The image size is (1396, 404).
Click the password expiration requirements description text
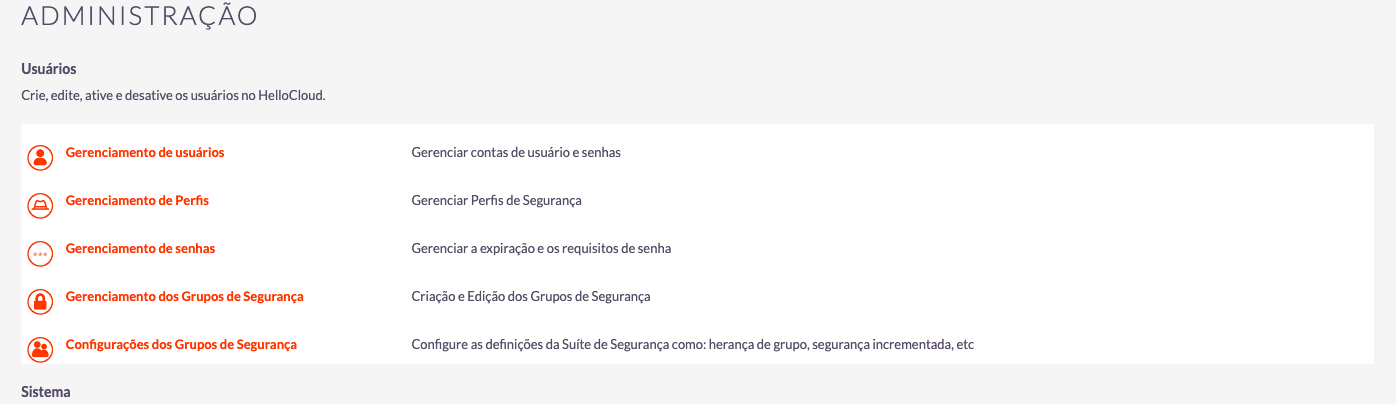click(x=541, y=249)
